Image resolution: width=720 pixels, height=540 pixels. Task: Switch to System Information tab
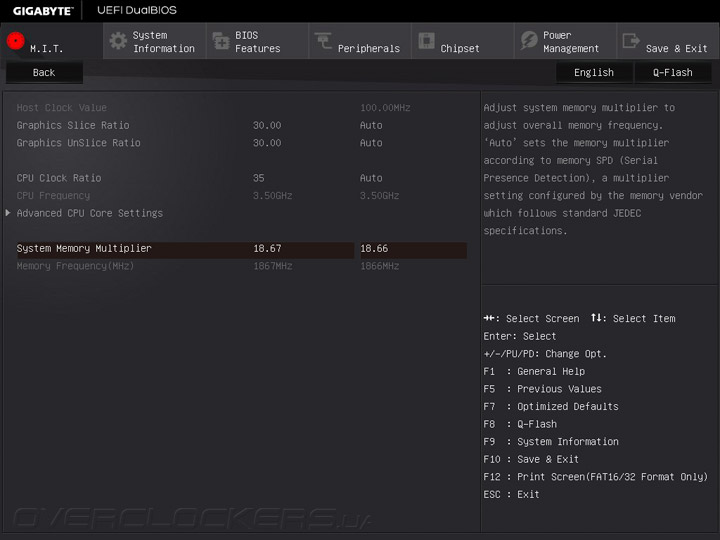154,41
